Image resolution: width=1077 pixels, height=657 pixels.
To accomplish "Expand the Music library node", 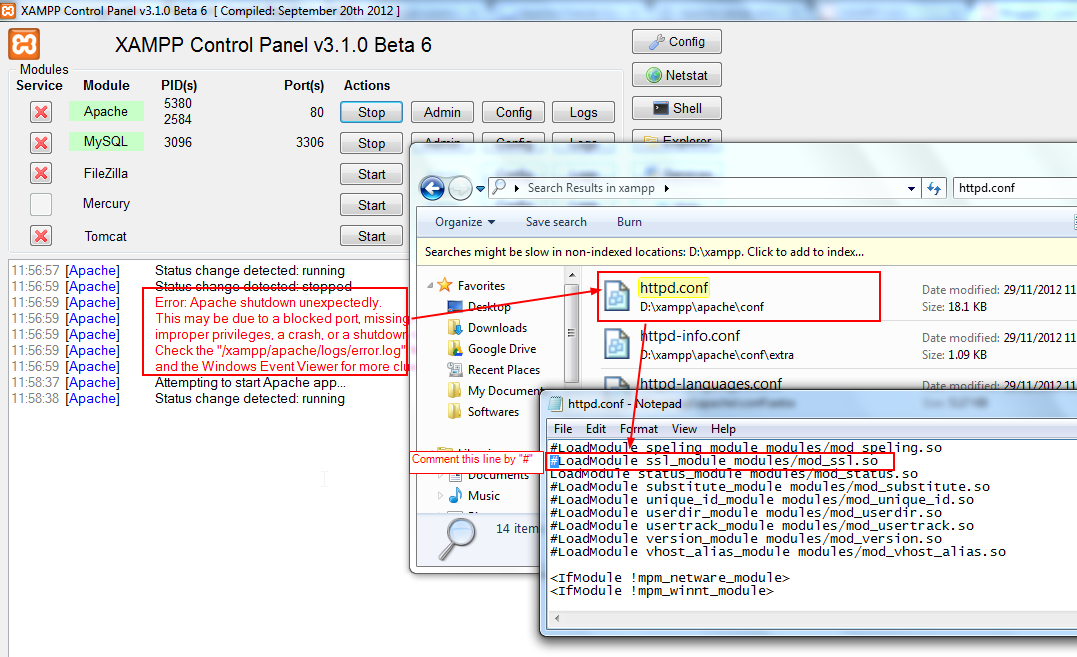I will pos(440,495).
